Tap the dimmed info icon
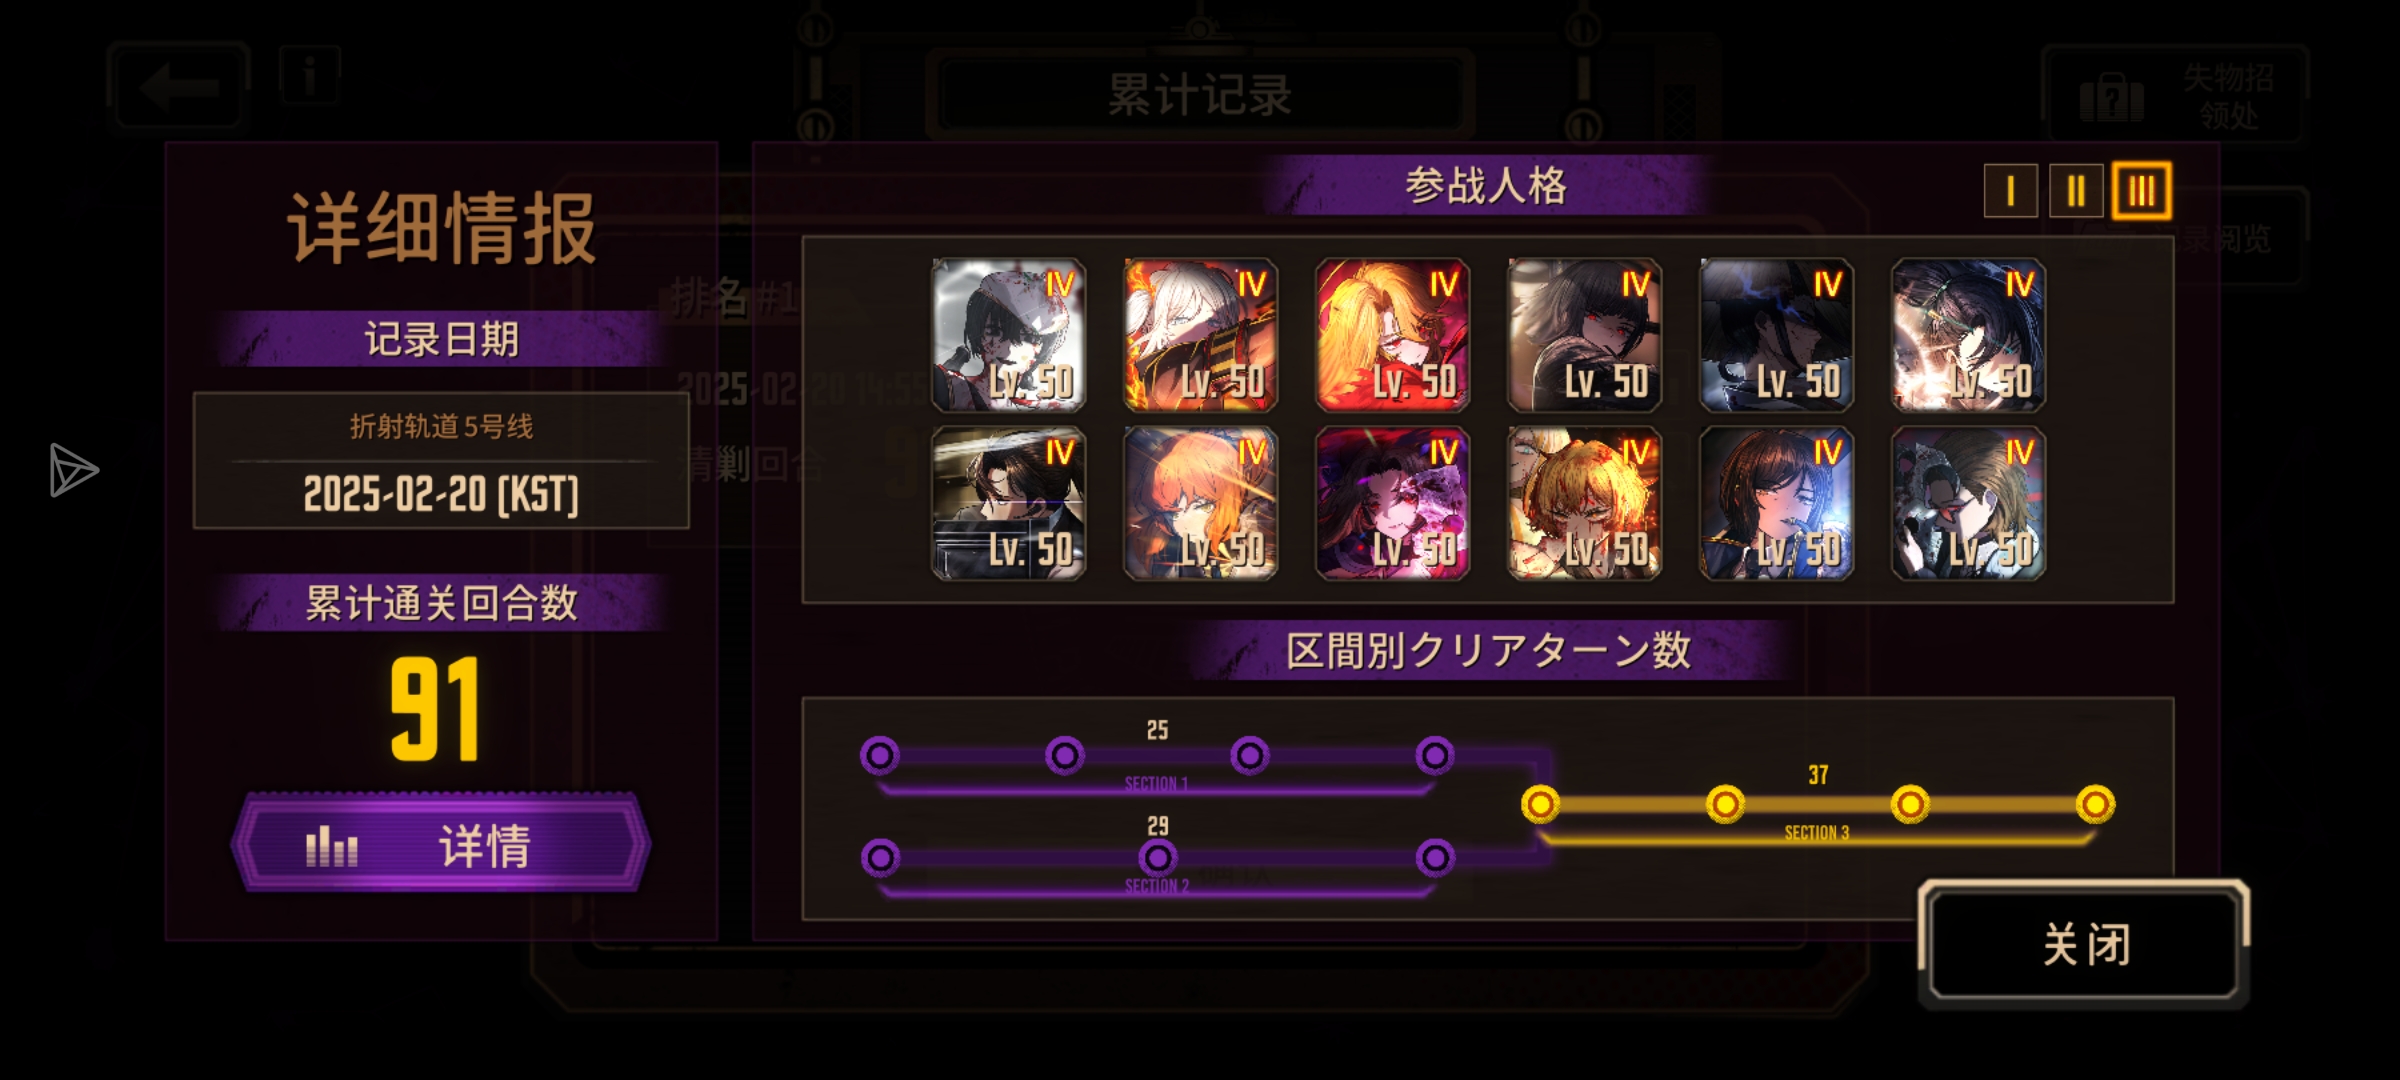Screen dimensions: 2400x1080 click(x=310, y=75)
